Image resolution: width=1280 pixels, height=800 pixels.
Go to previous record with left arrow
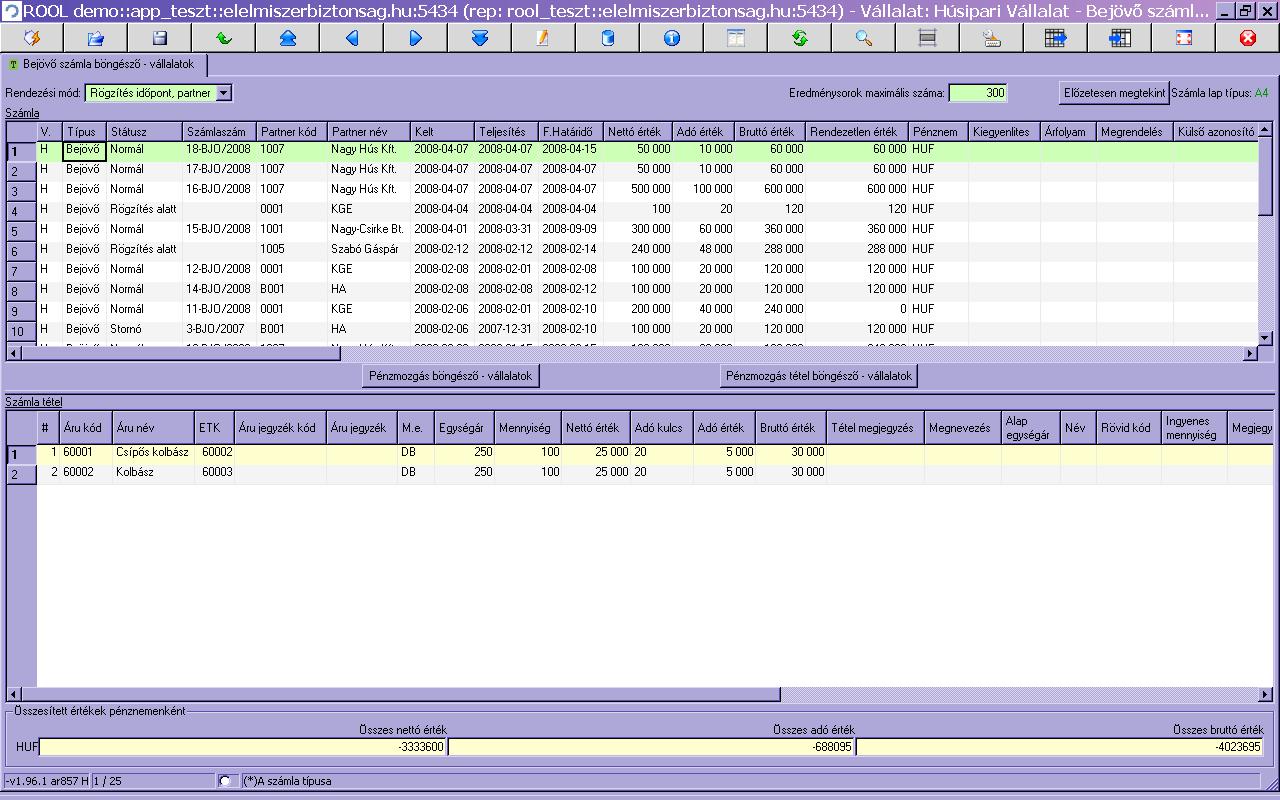click(352, 38)
